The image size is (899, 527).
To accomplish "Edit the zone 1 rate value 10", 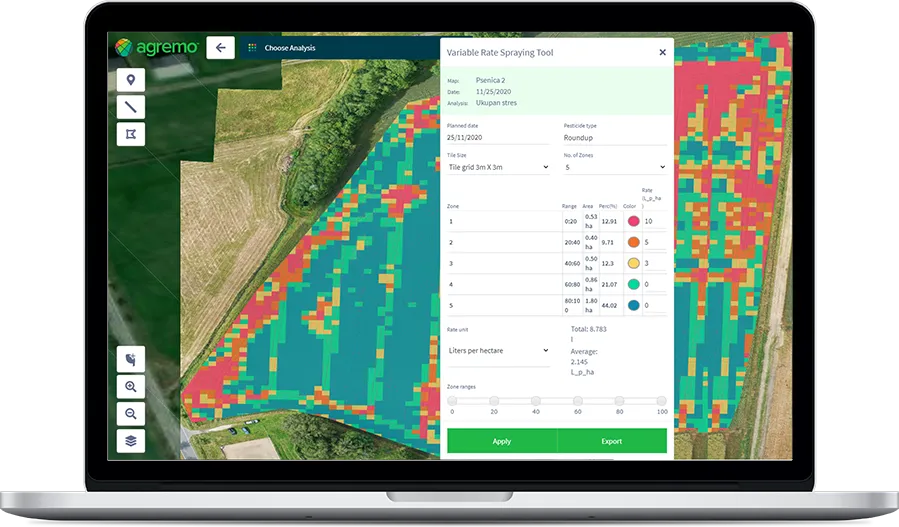I will 654,221.
